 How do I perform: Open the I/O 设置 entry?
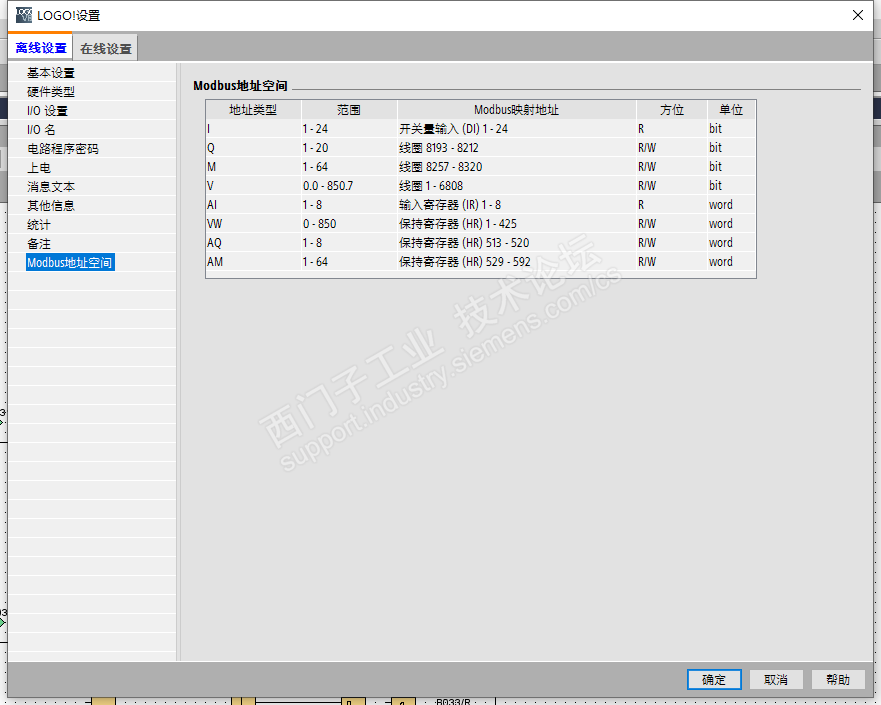coord(47,111)
